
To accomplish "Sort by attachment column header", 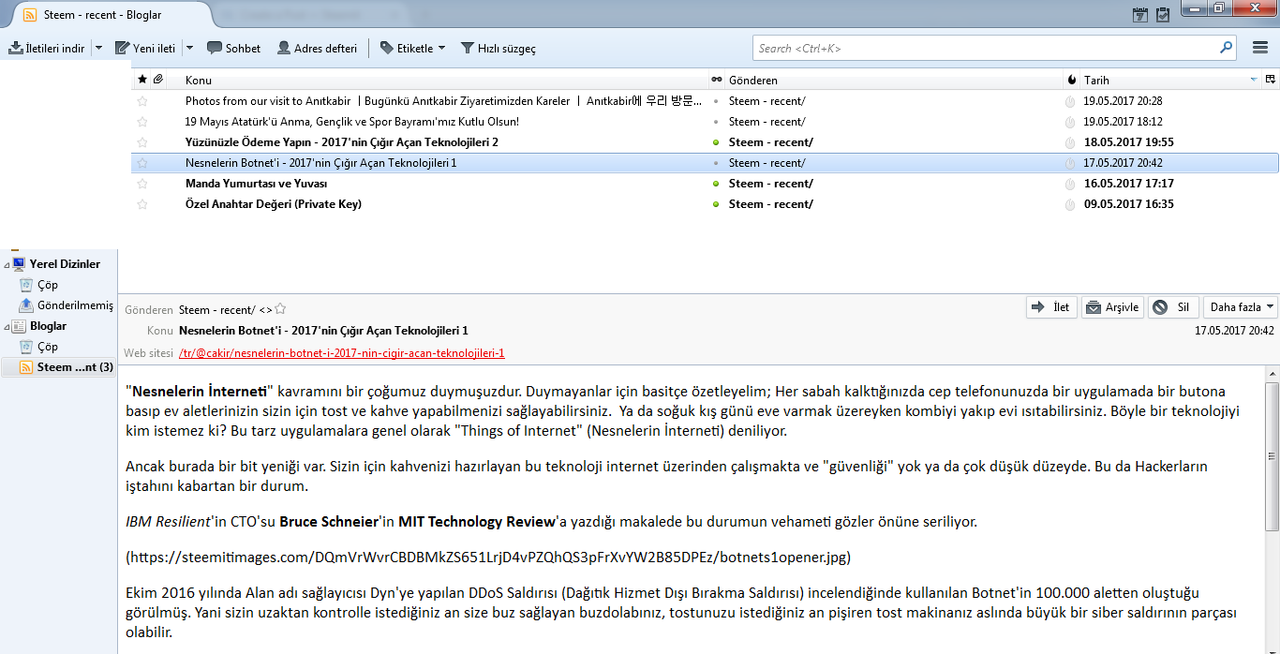I will [158, 80].
